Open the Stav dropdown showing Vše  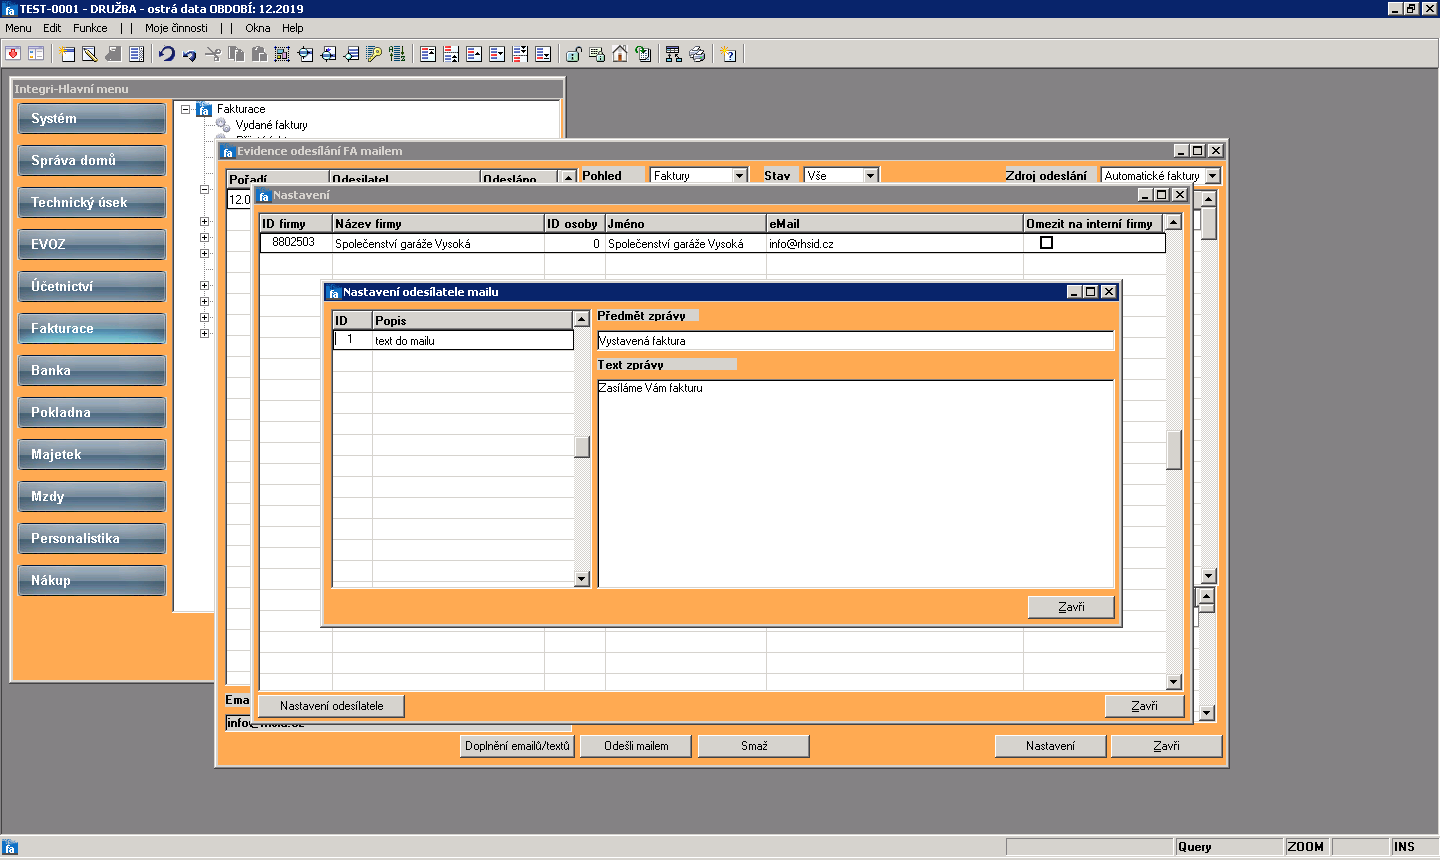coord(870,175)
